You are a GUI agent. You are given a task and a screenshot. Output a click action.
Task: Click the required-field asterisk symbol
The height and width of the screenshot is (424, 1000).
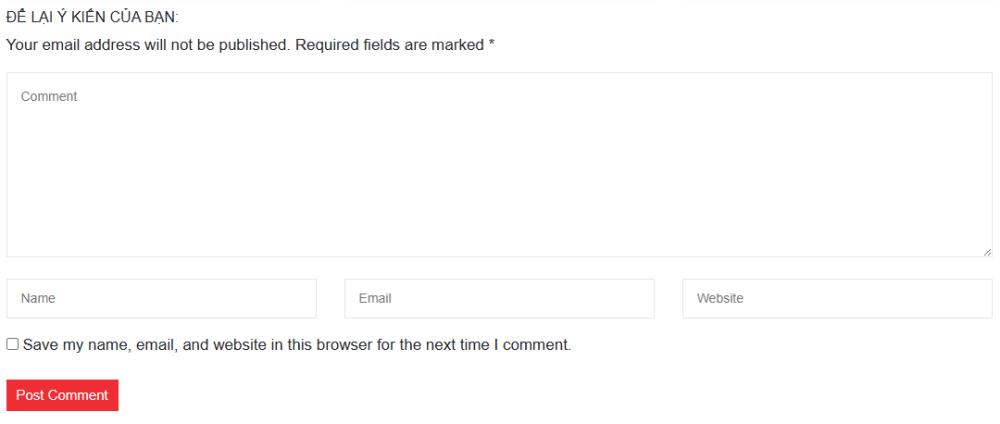(492, 45)
